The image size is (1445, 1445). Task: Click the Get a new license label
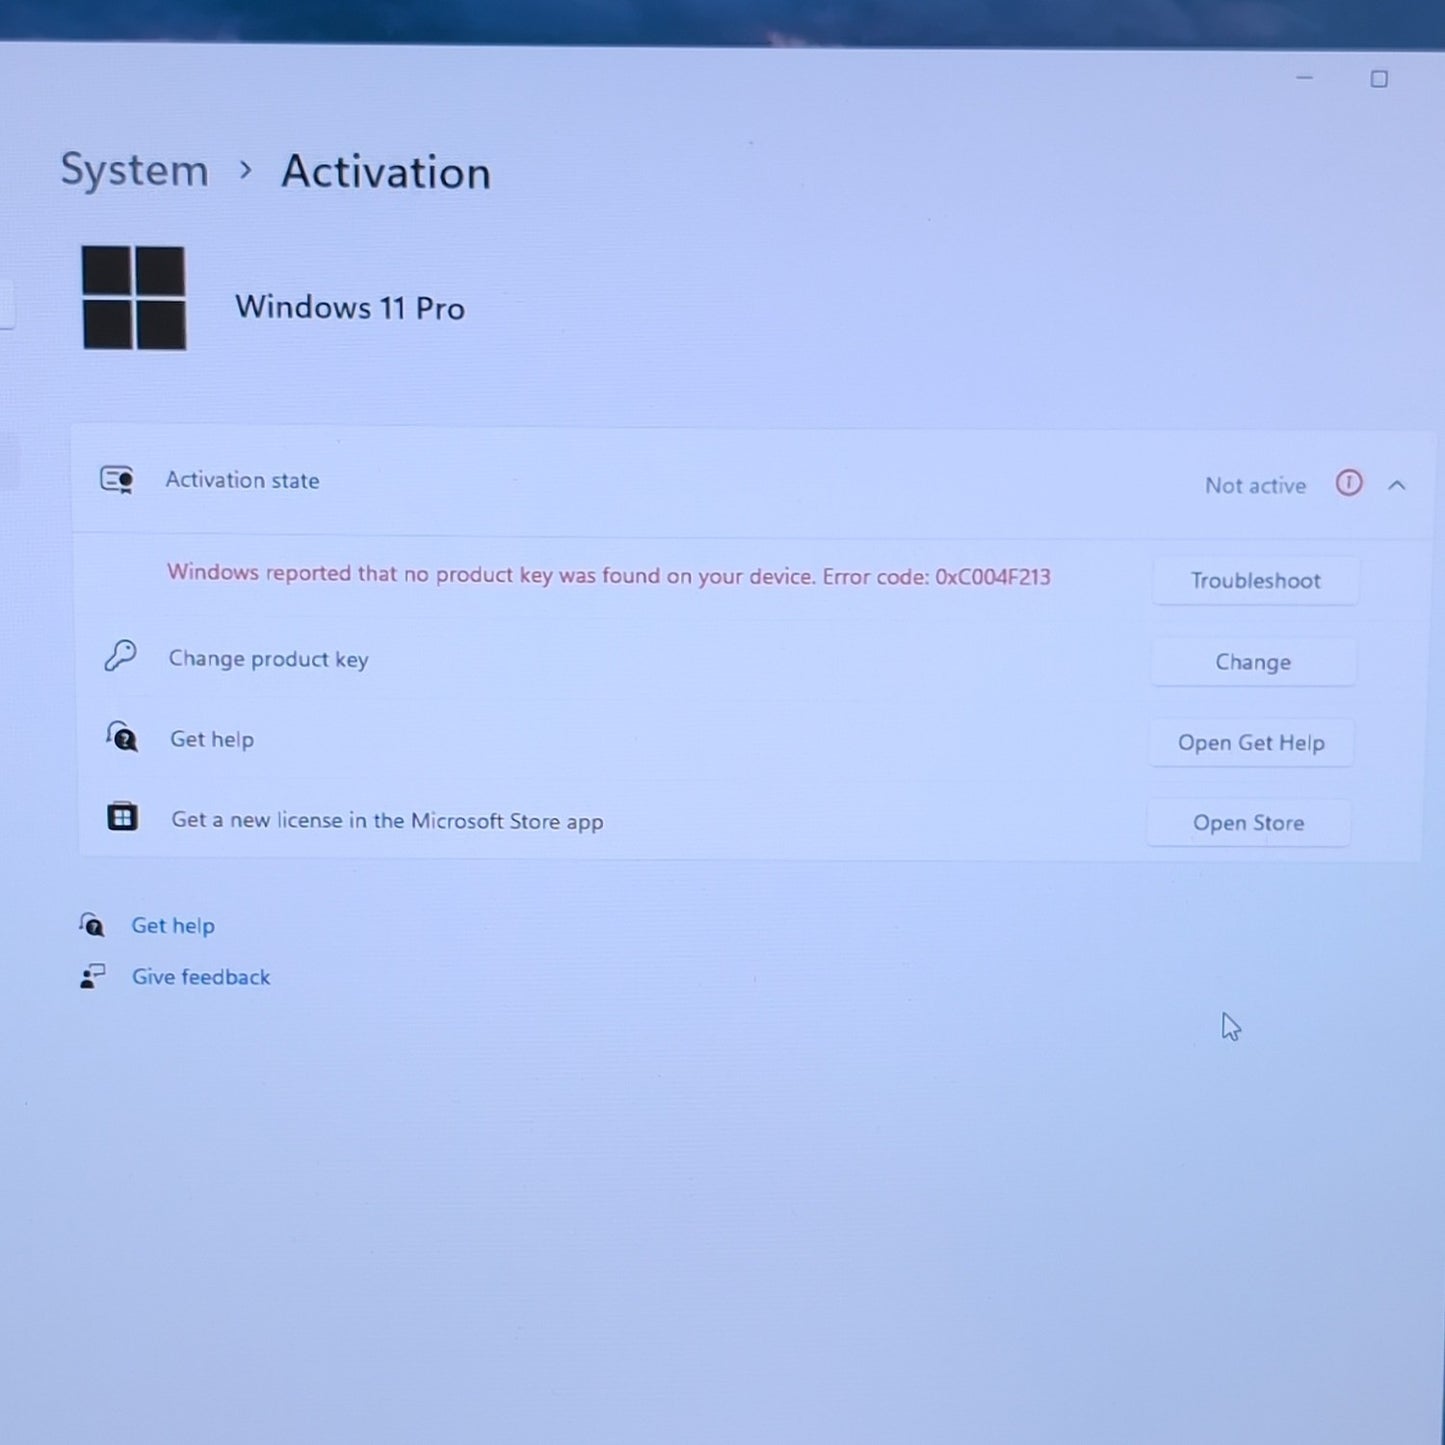(x=387, y=821)
